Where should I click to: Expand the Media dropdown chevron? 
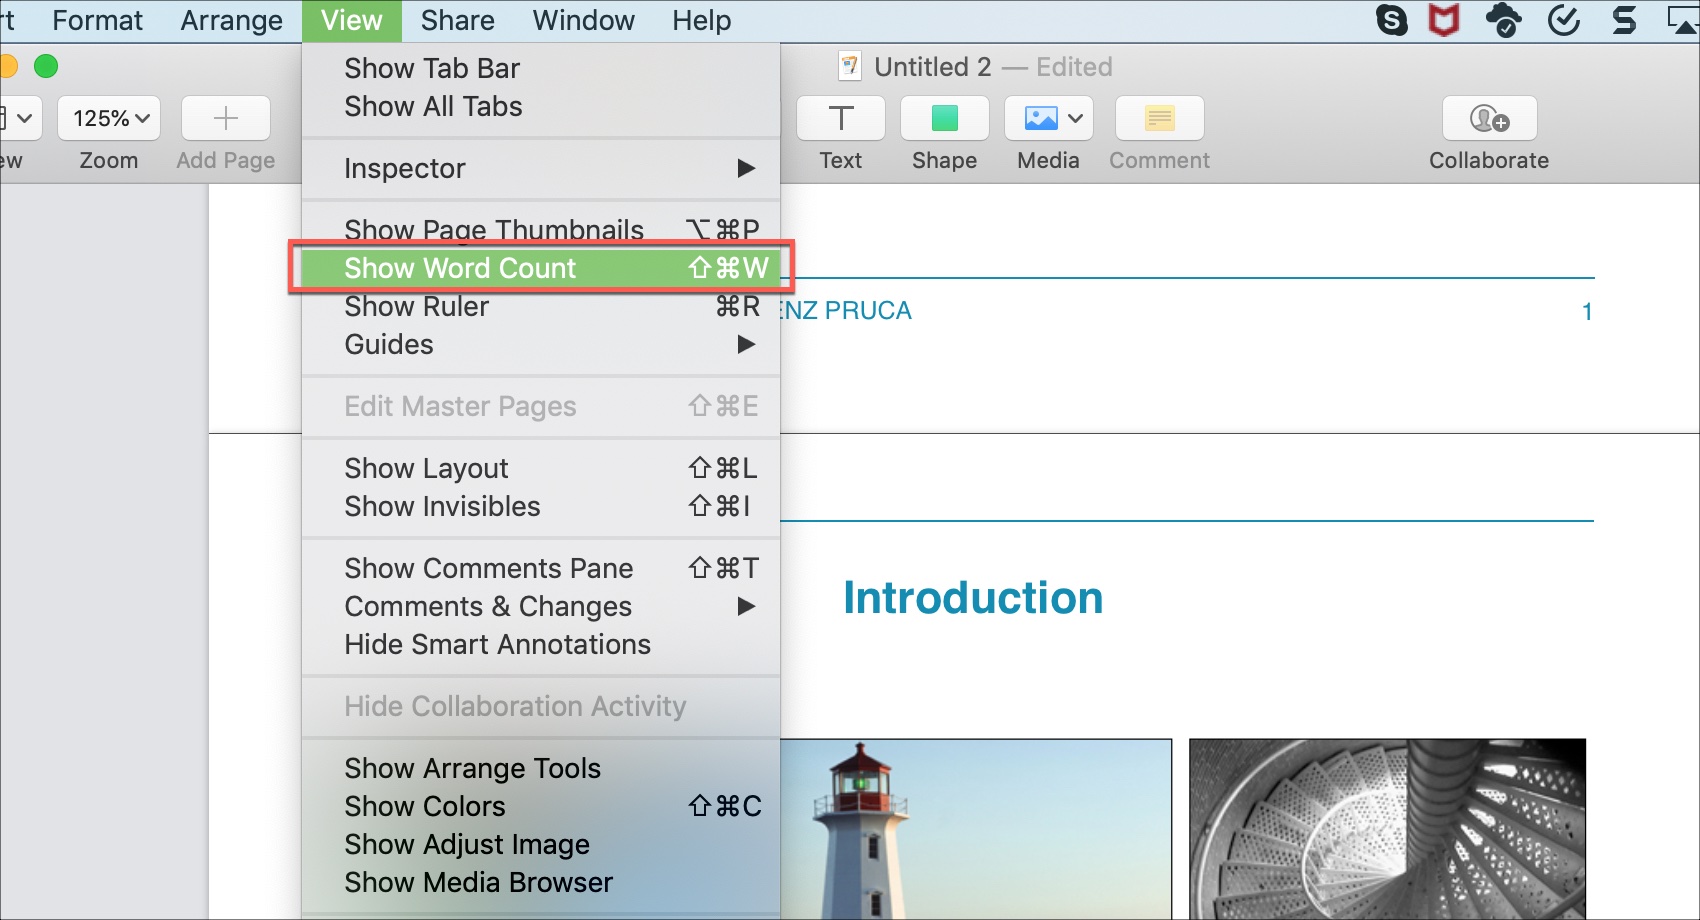click(1075, 118)
